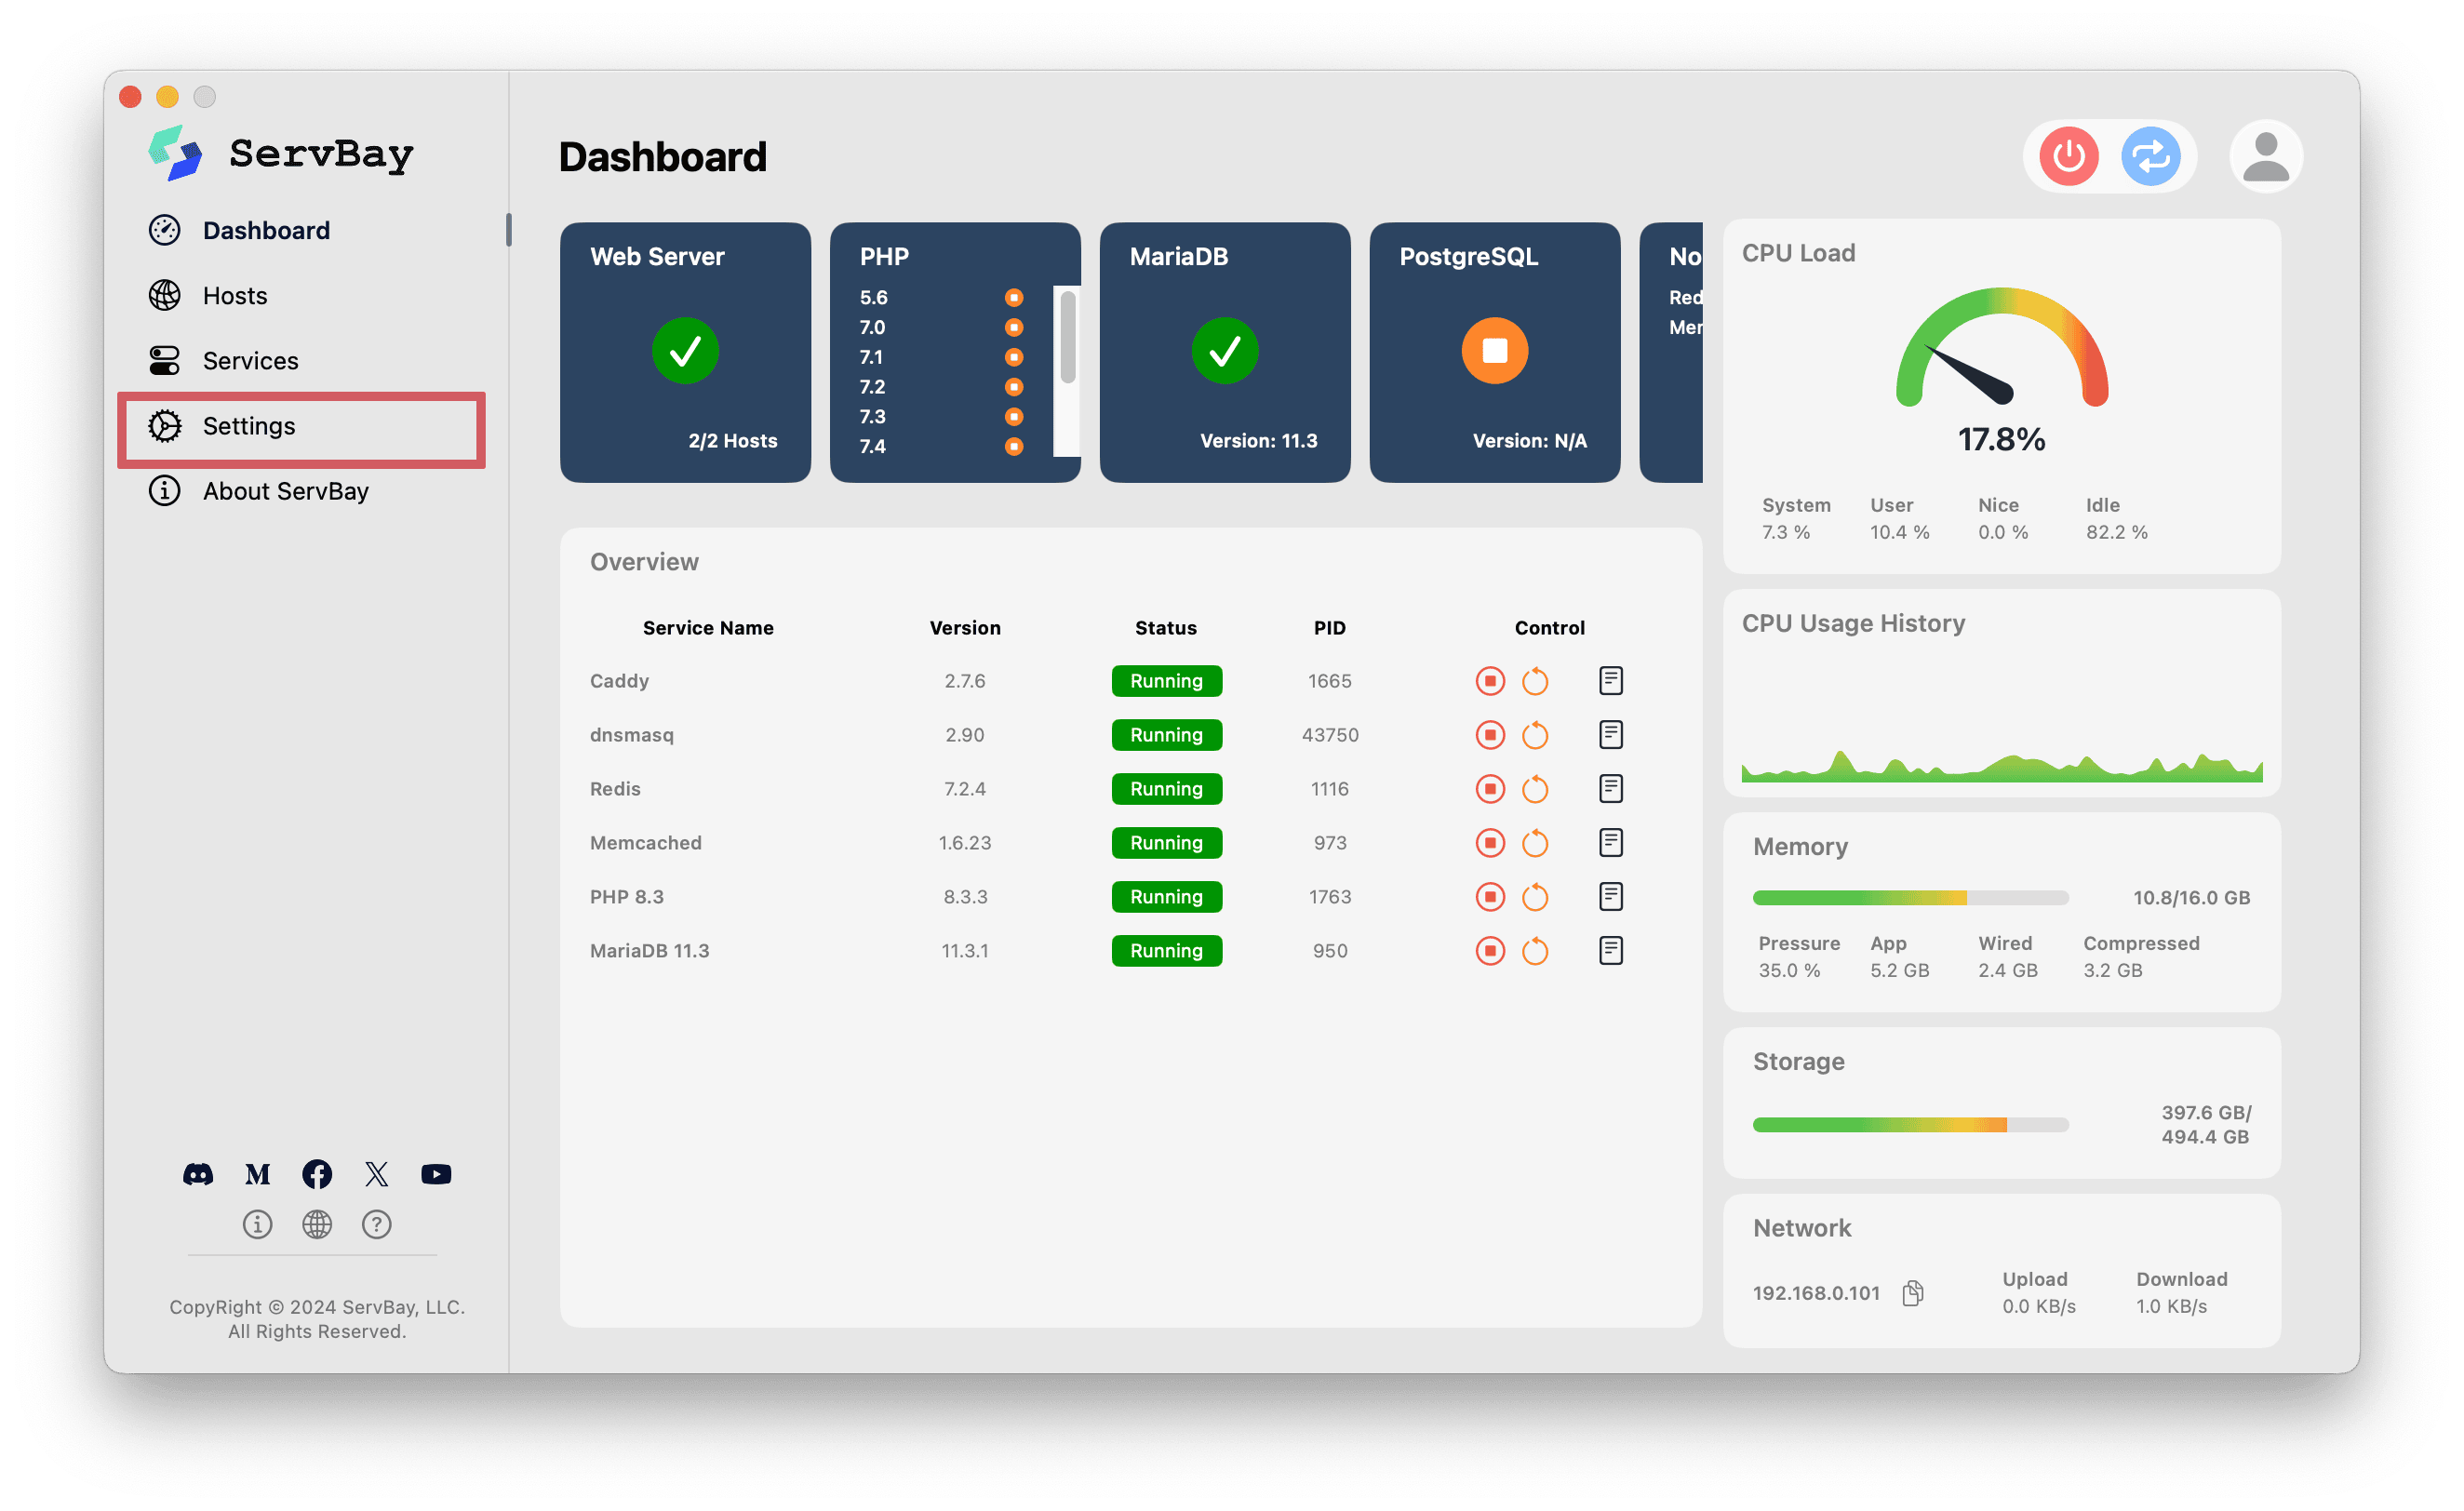Toggle MariaDB service running status
This screenshot has height=1511, width=2464.
tap(1487, 950)
